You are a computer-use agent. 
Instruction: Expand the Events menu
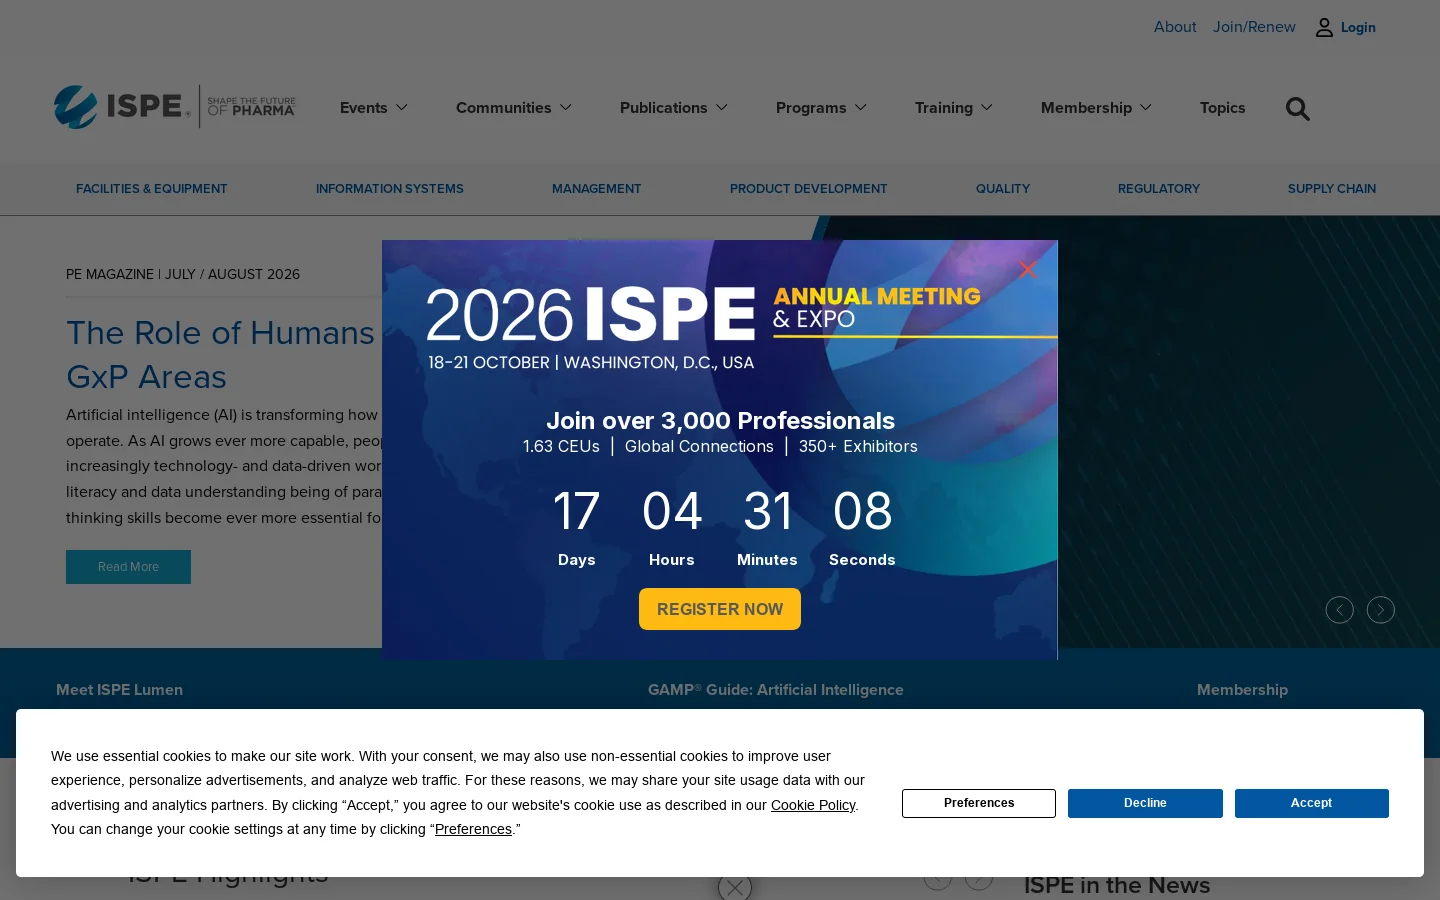[374, 108]
